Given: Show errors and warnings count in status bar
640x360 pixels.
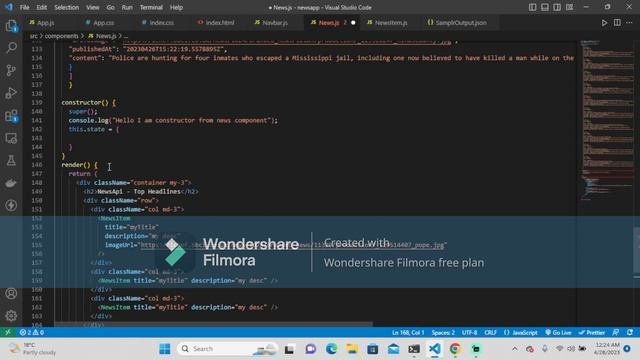Looking at the screenshot, I should coord(32,332).
